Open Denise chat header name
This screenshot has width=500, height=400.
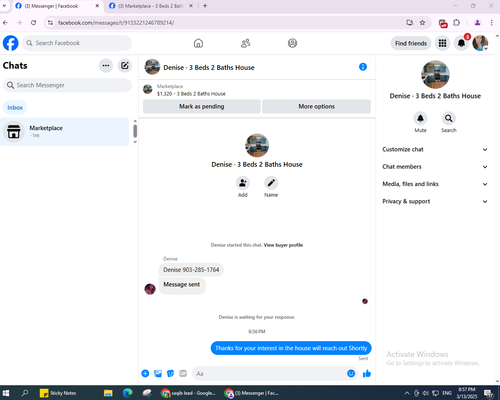point(209,67)
